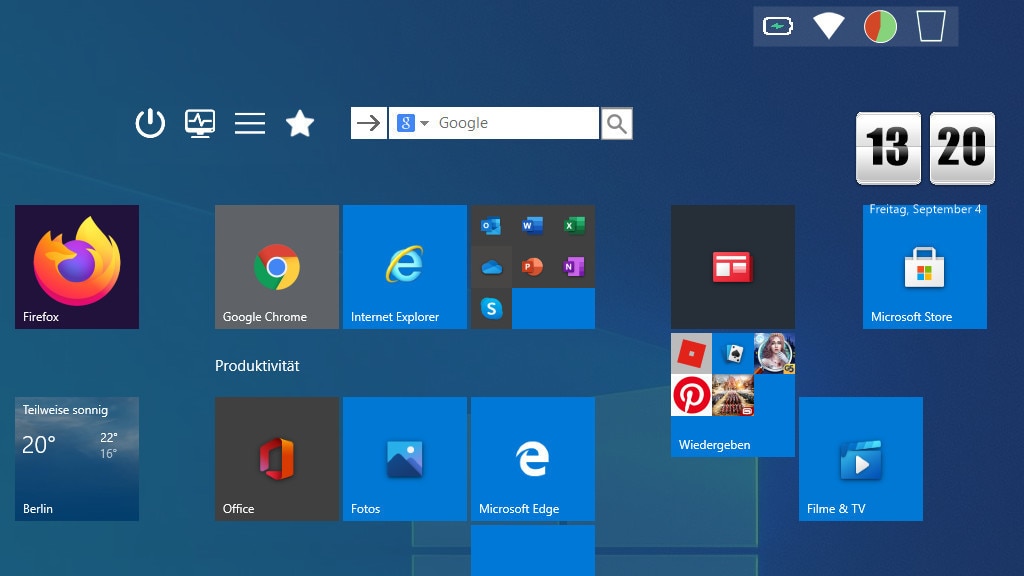Click the favorites star icon

[300, 123]
